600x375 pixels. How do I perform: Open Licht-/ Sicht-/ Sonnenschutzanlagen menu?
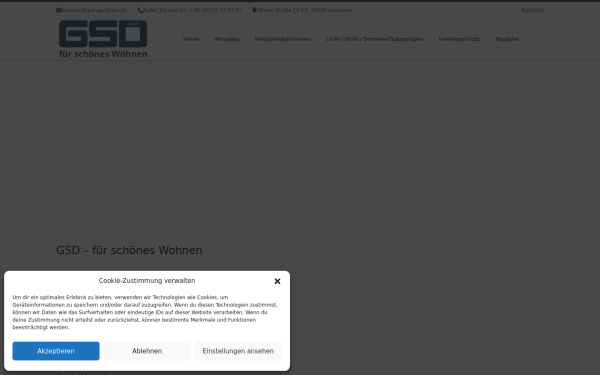point(375,39)
